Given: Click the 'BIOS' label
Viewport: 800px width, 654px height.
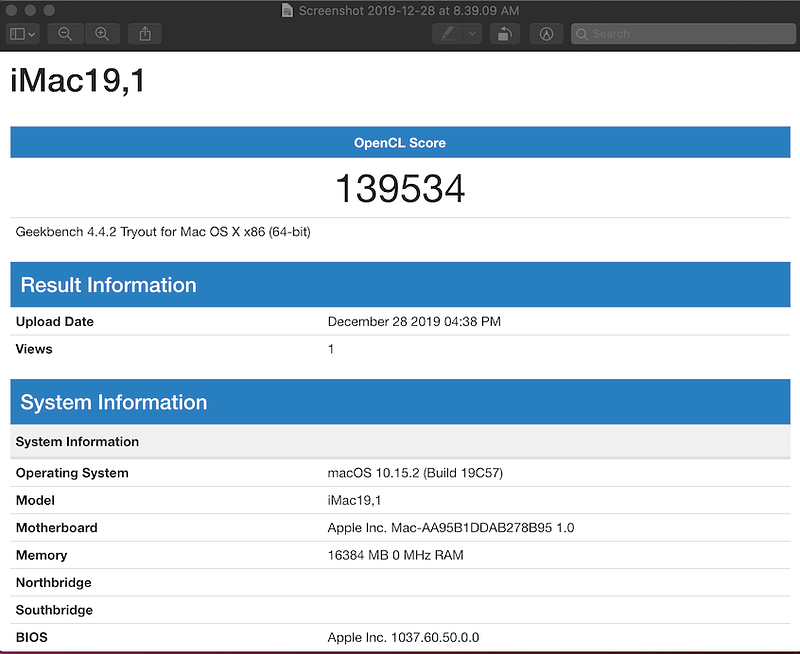Looking at the screenshot, I should [x=32, y=637].
